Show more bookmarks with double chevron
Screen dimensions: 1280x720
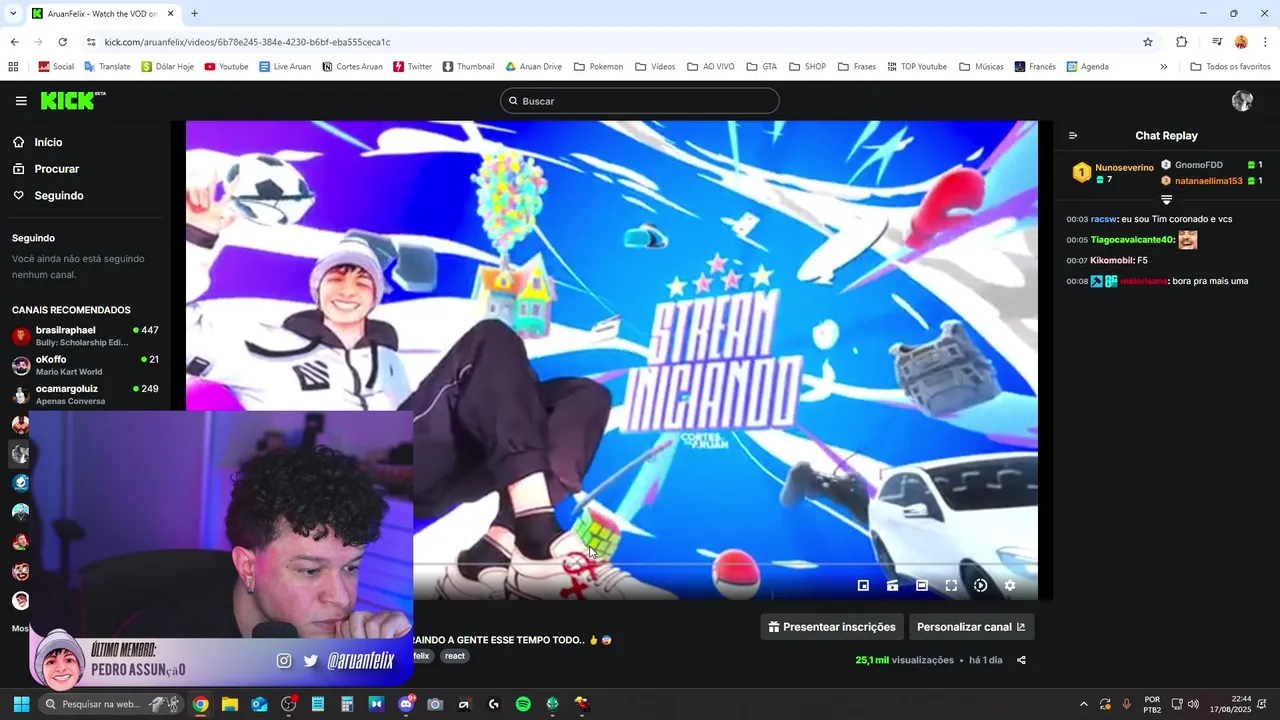click(x=1163, y=67)
